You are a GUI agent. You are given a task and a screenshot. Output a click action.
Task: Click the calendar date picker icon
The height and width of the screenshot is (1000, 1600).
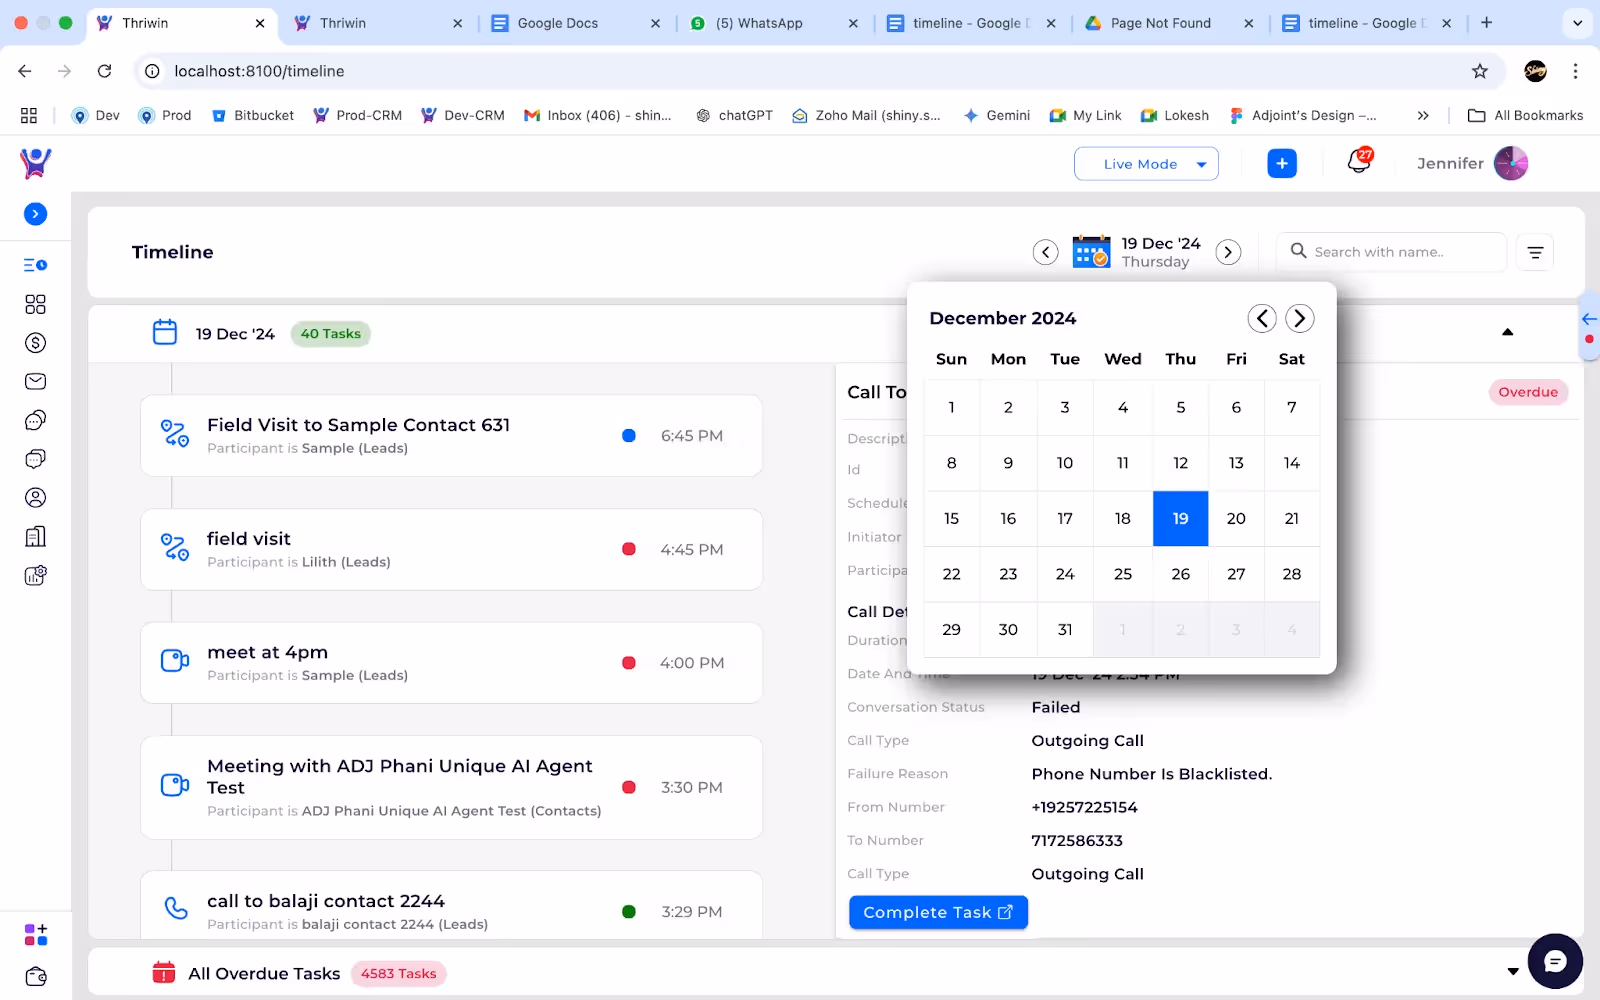coord(1091,252)
